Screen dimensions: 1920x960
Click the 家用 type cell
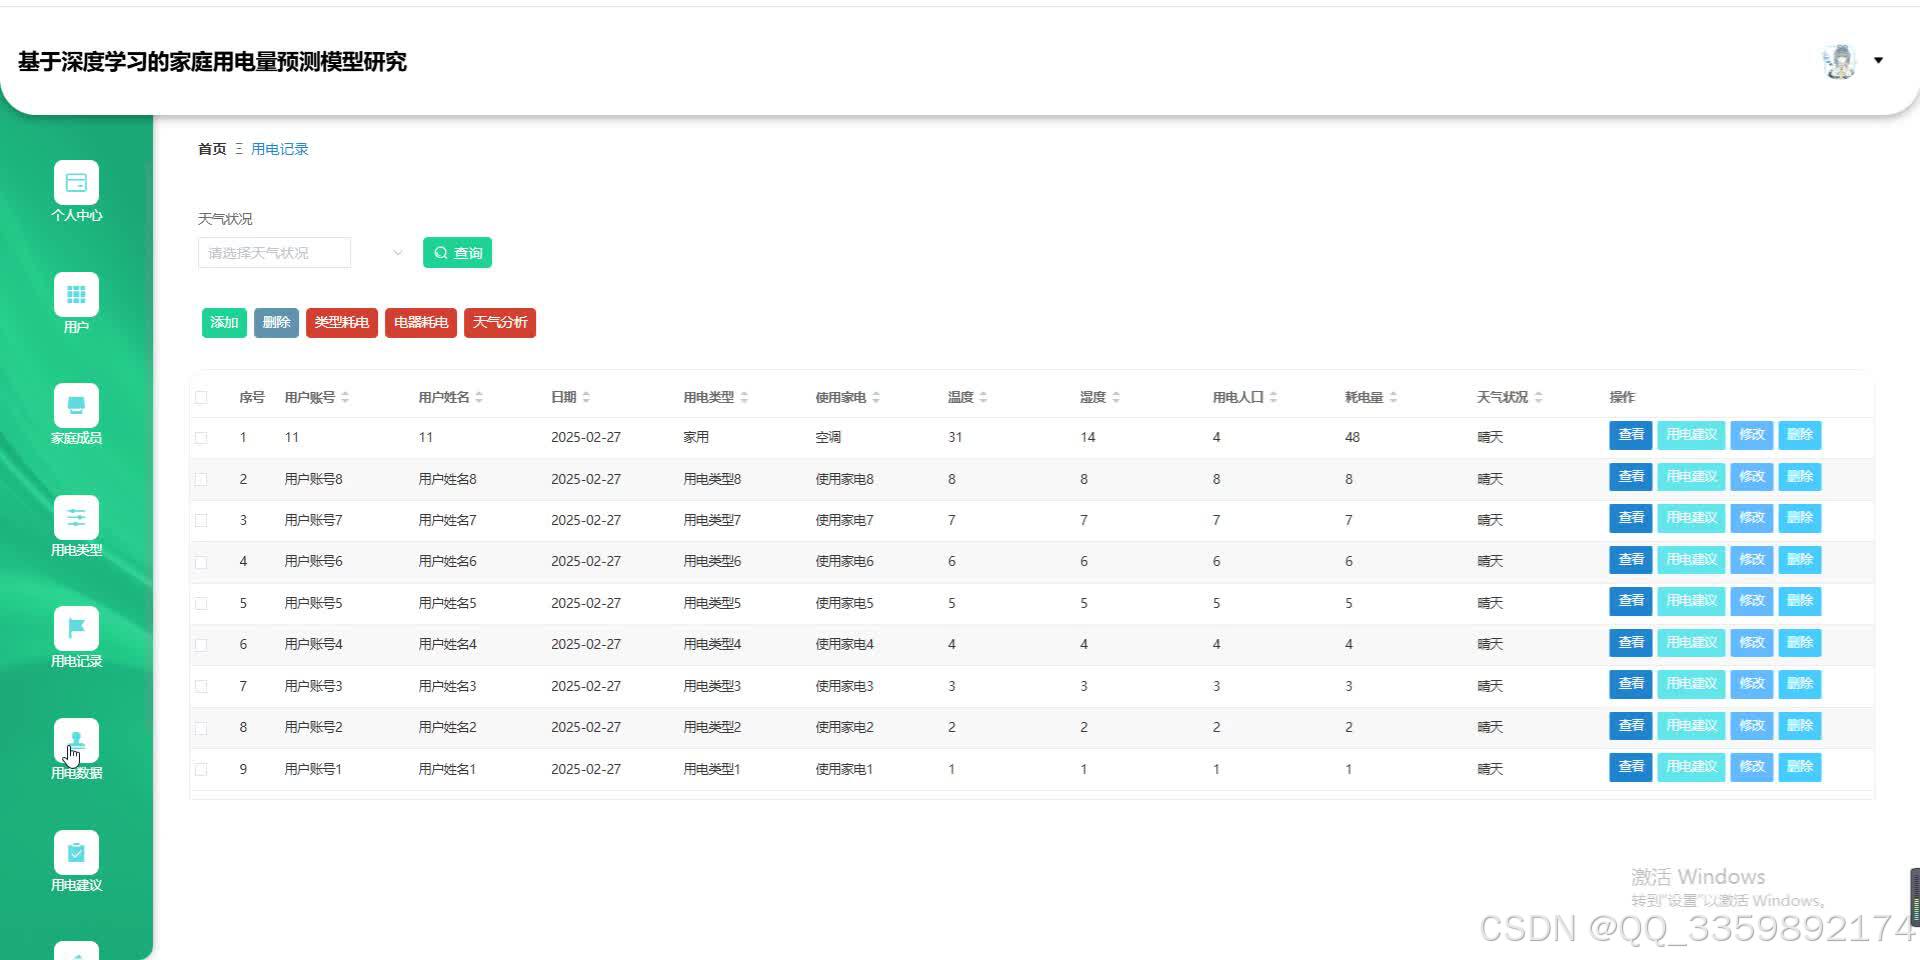point(696,437)
